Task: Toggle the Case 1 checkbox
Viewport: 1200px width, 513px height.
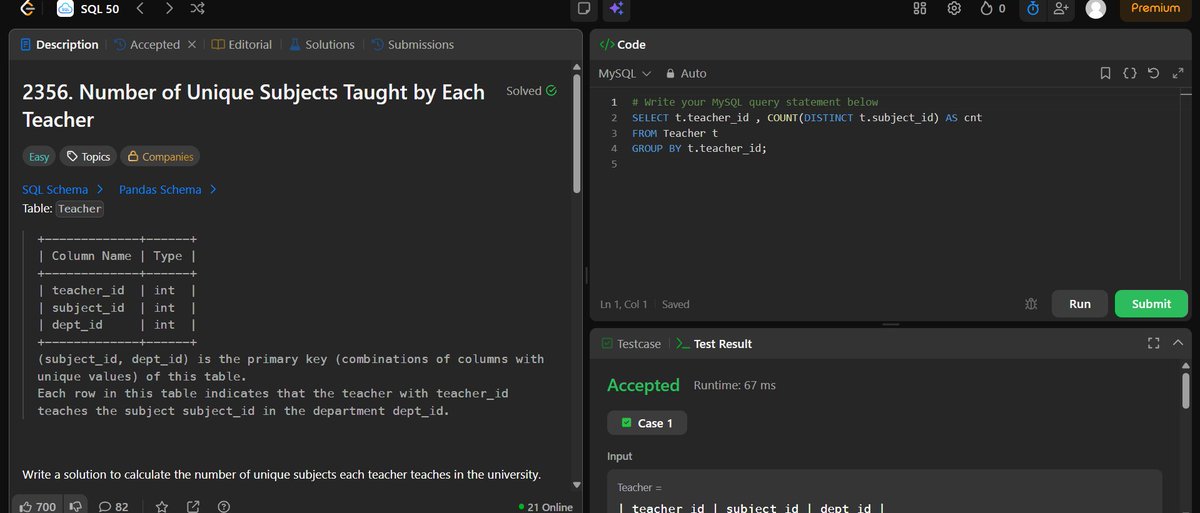Action: click(x=627, y=423)
